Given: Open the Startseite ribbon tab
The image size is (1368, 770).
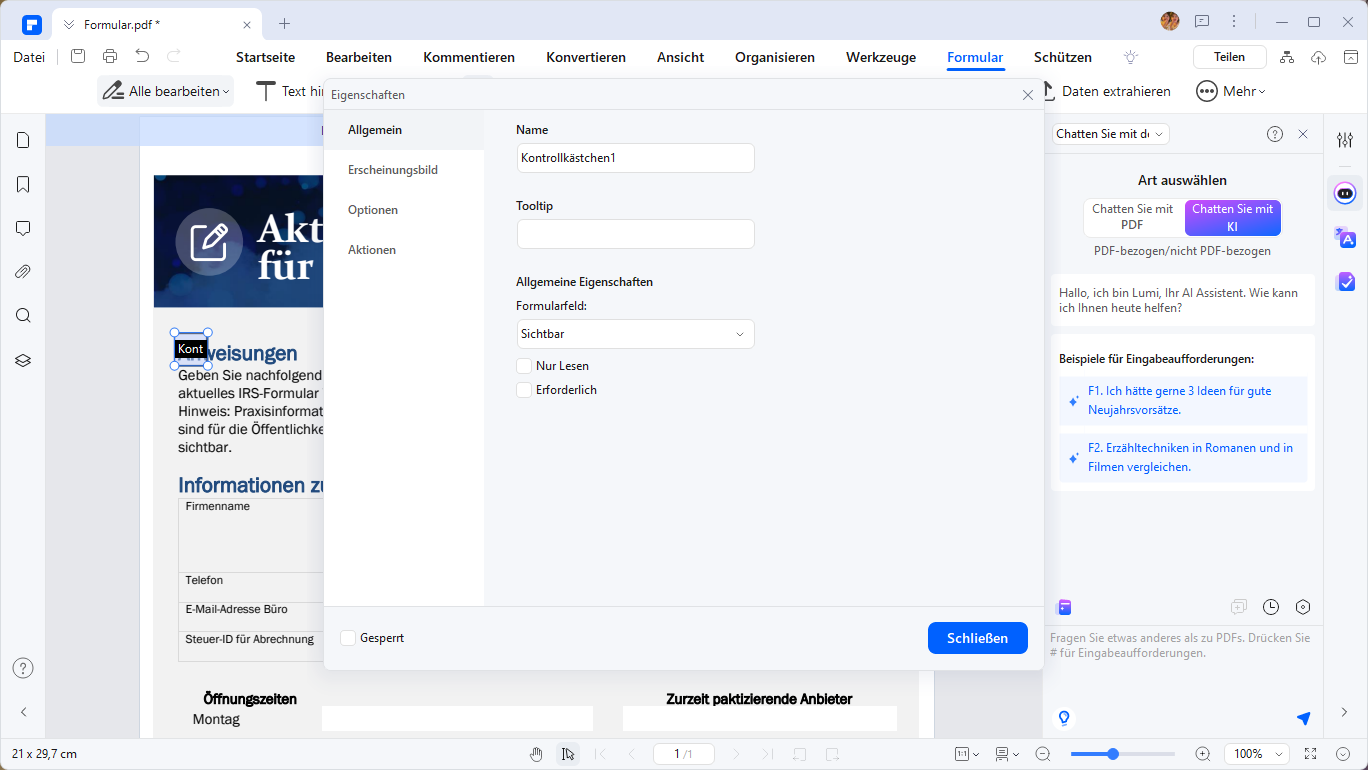Looking at the screenshot, I should click(265, 57).
